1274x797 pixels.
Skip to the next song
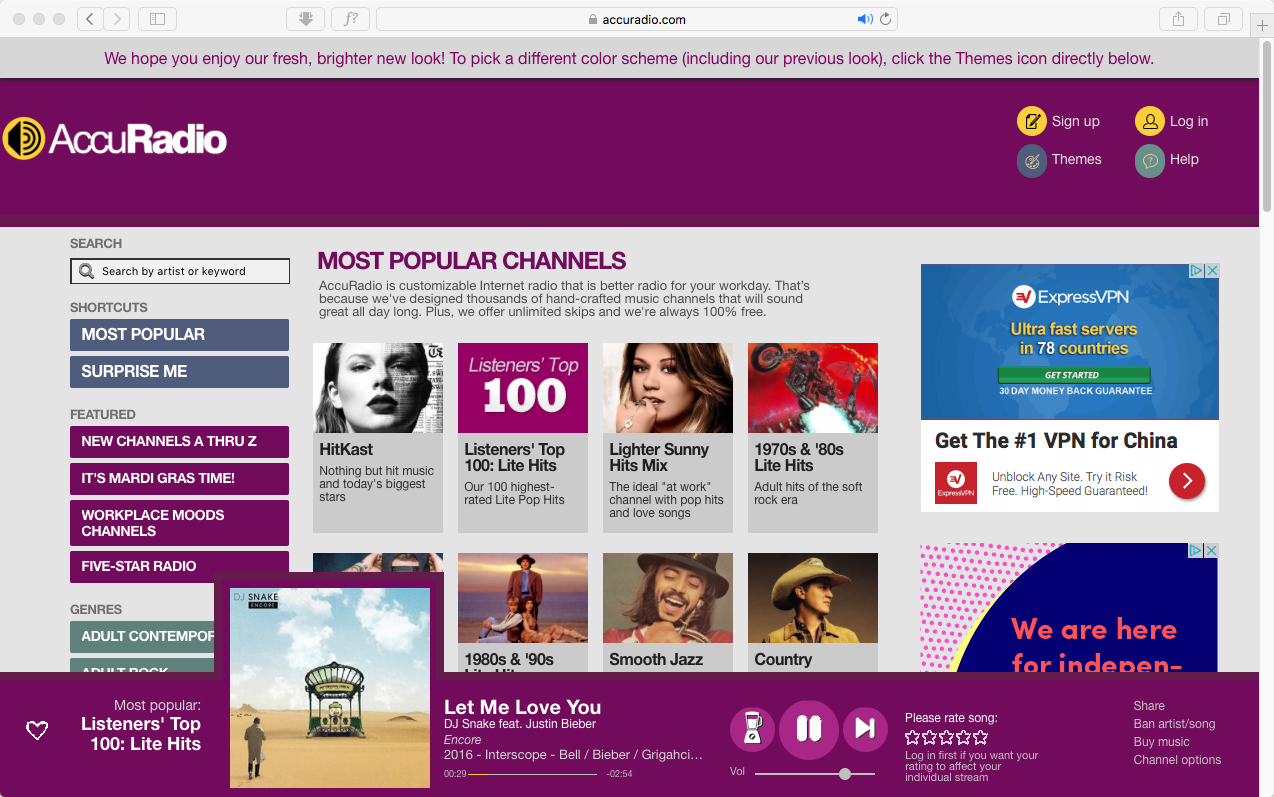point(865,729)
